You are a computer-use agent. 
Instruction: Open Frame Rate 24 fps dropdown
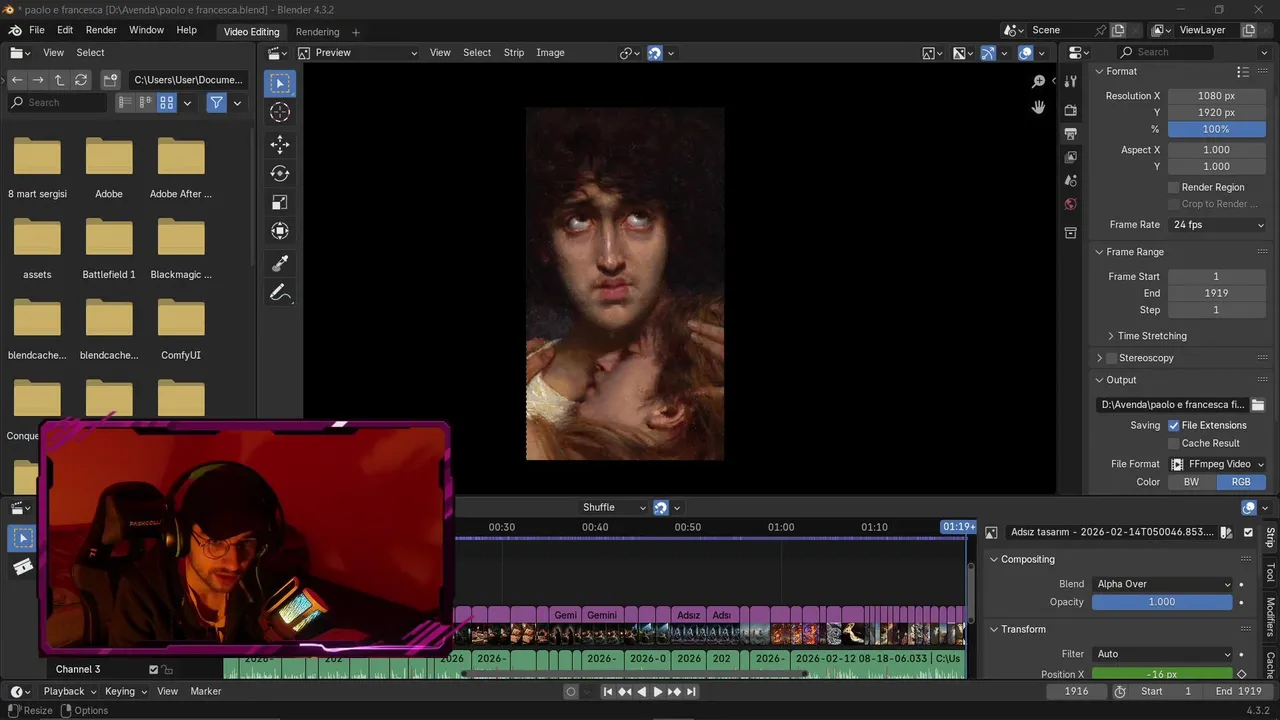1218,225
